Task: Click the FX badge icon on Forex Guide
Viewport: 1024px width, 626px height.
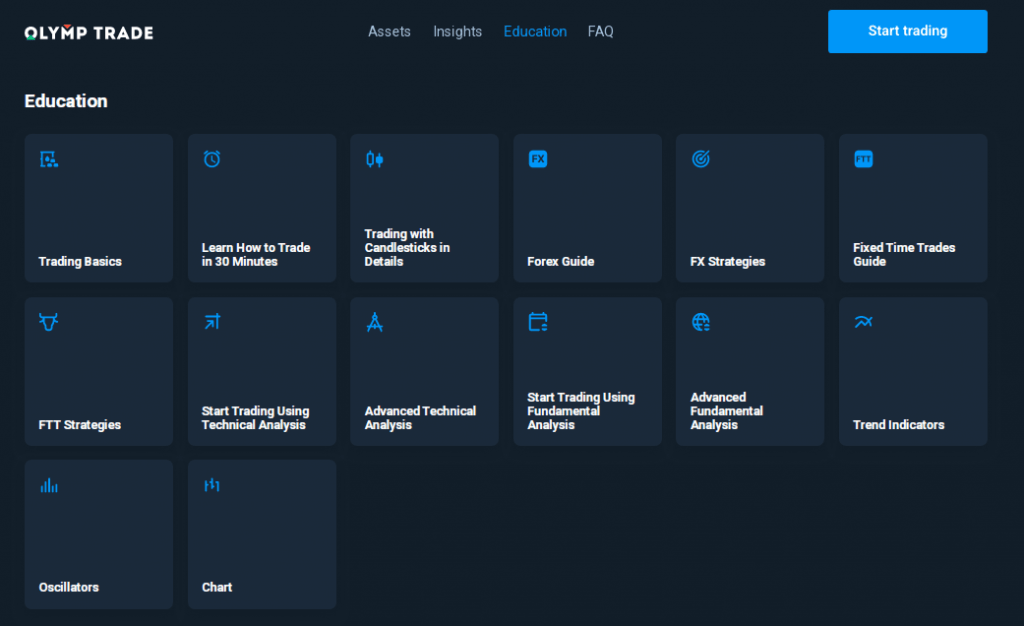Action: click(538, 159)
